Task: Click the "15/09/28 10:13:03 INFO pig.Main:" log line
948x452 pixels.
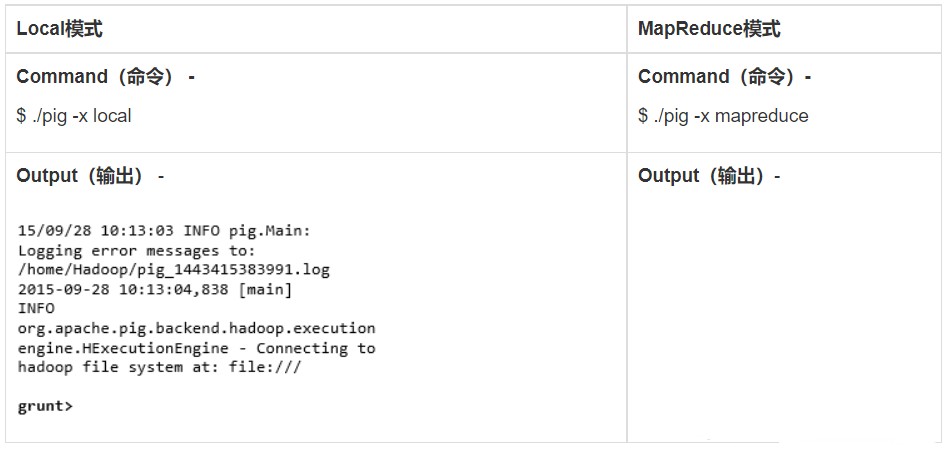Action: point(164,231)
